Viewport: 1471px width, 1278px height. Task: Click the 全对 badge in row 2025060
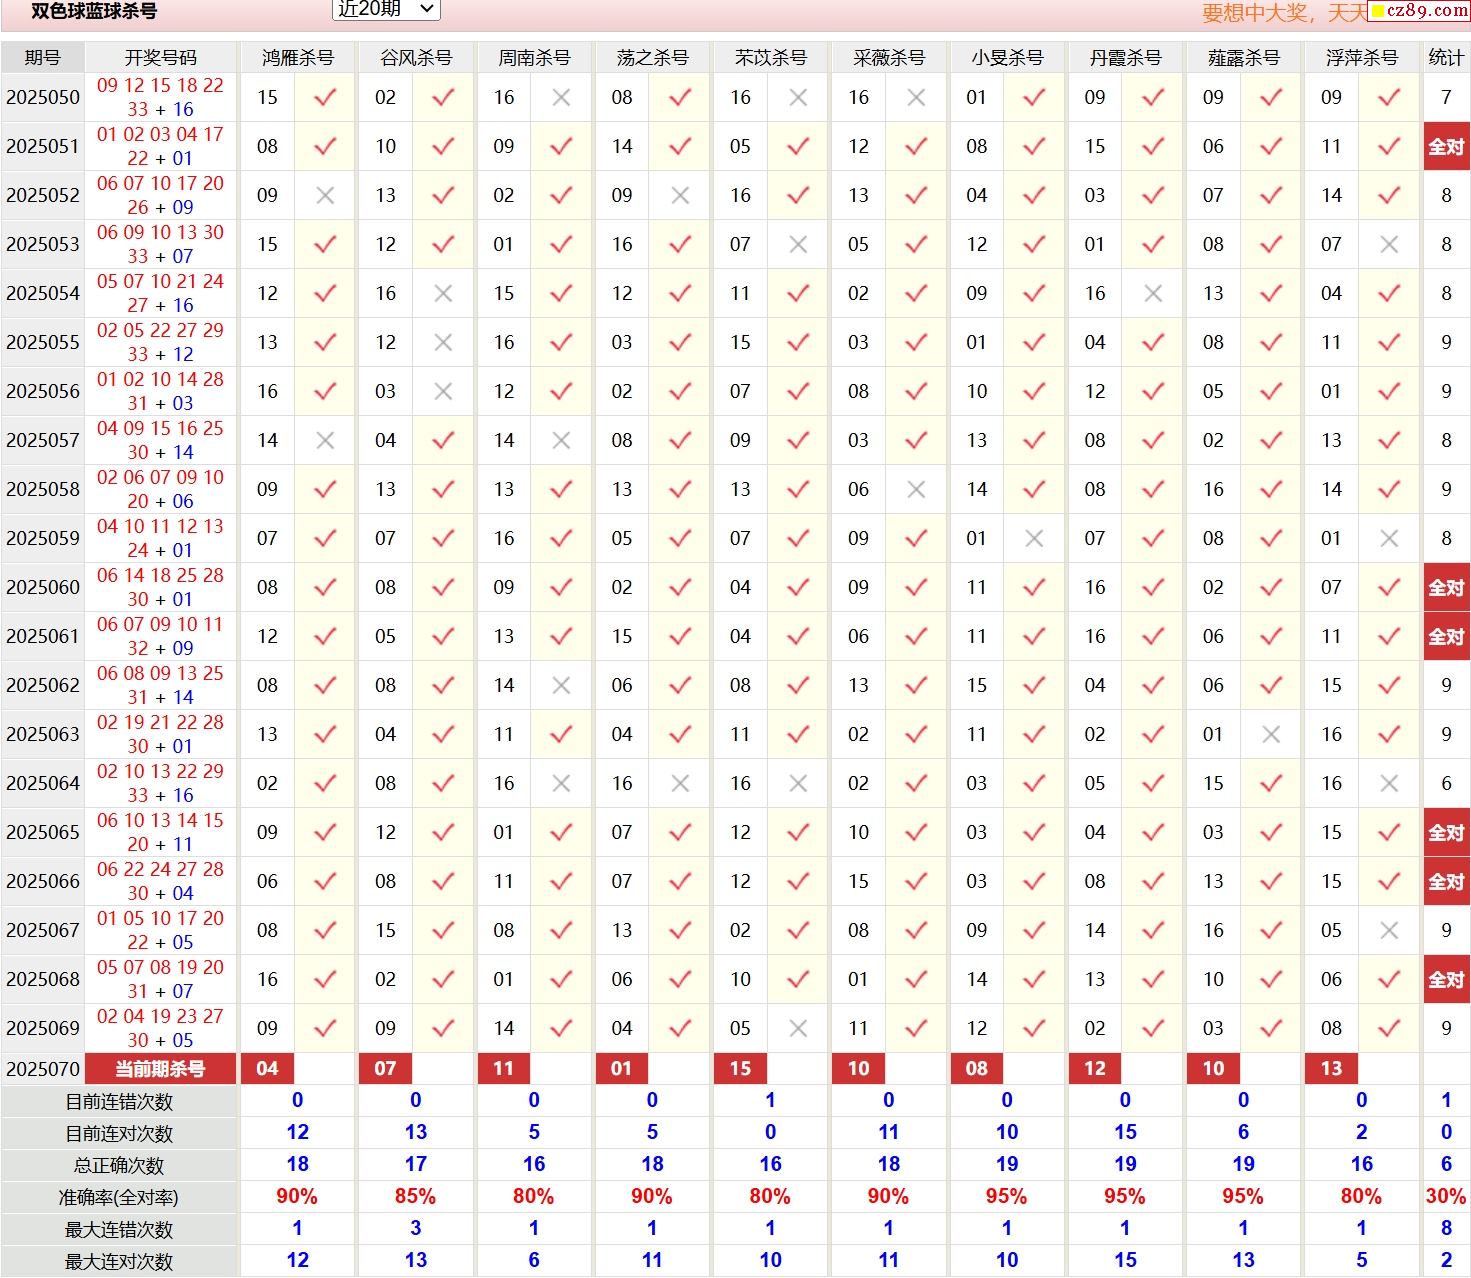pos(1446,587)
